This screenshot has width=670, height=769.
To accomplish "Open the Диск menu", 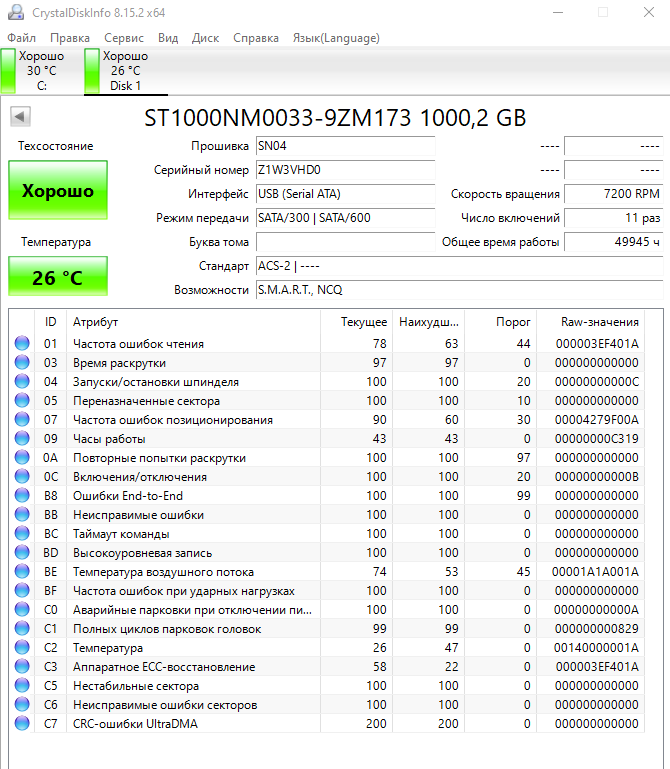I will [205, 38].
